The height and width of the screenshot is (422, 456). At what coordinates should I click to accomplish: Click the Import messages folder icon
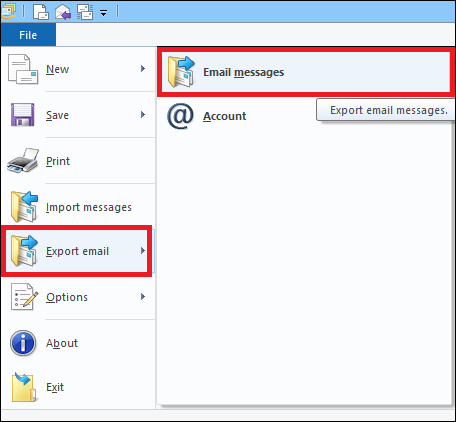click(24, 207)
